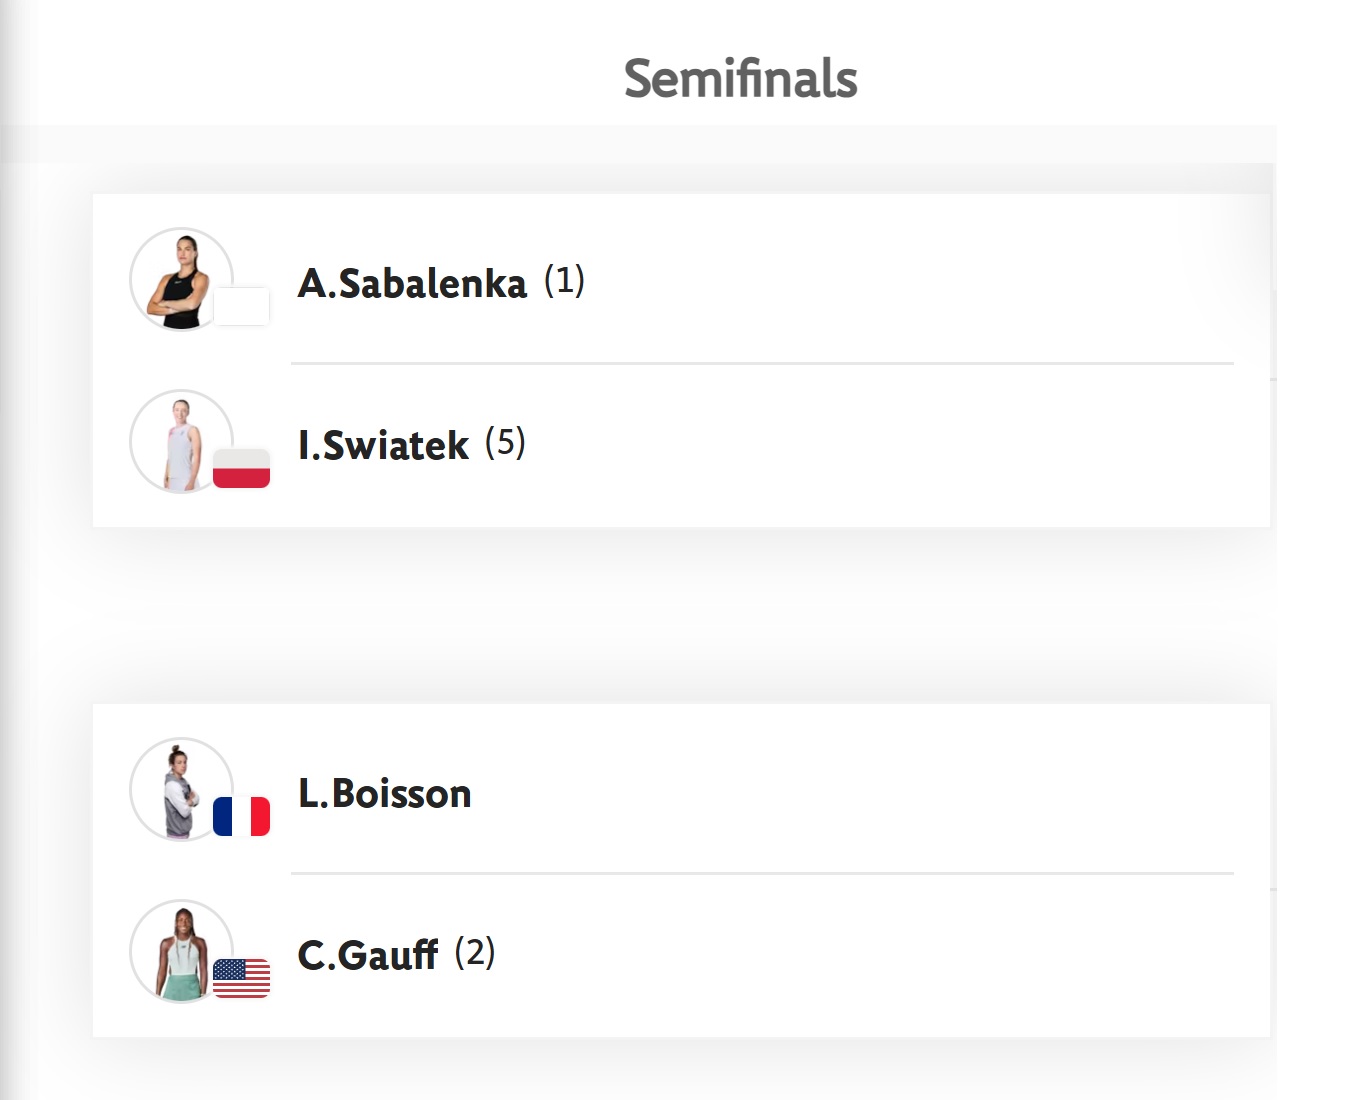Viewport: 1356px width, 1100px height.
Task: Click the Poland flag icon
Action: [241, 469]
